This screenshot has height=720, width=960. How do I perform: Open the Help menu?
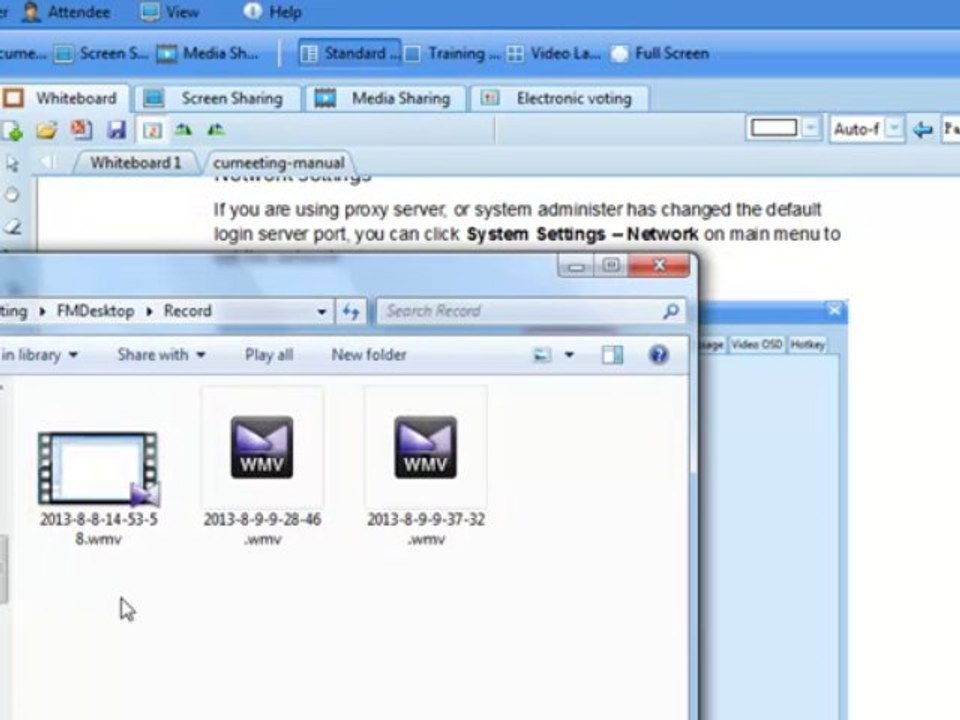click(x=273, y=12)
